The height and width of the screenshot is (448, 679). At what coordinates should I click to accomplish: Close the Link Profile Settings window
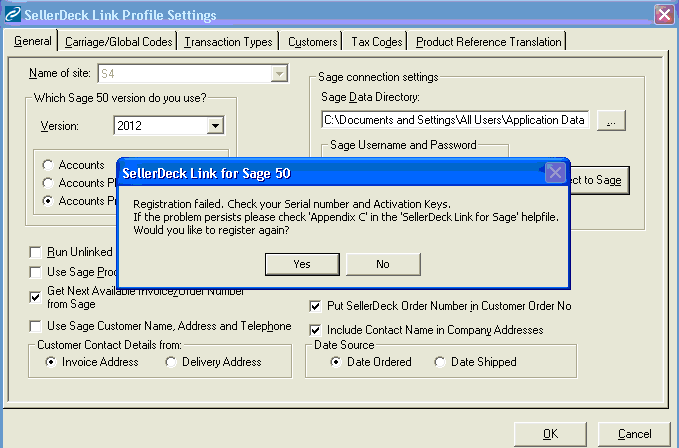(x=663, y=15)
